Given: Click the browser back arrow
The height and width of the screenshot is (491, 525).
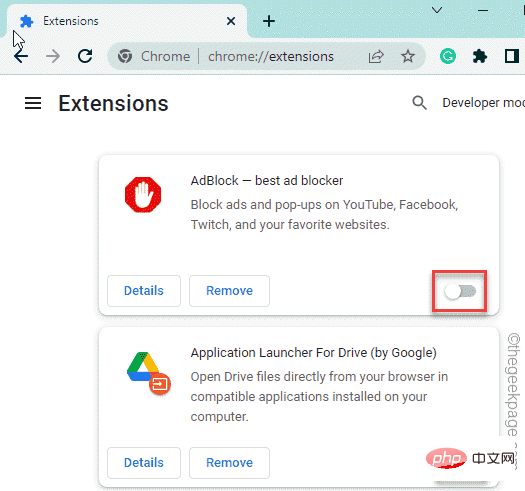Looking at the screenshot, I should point(21,56).
